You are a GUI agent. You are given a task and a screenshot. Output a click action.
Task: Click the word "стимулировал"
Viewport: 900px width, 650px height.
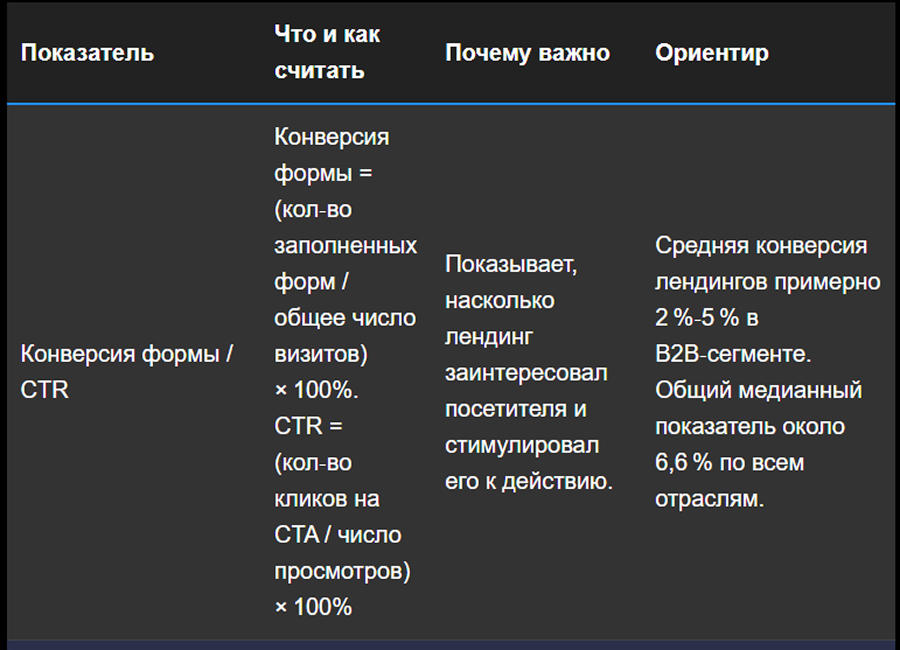point(522,444)
